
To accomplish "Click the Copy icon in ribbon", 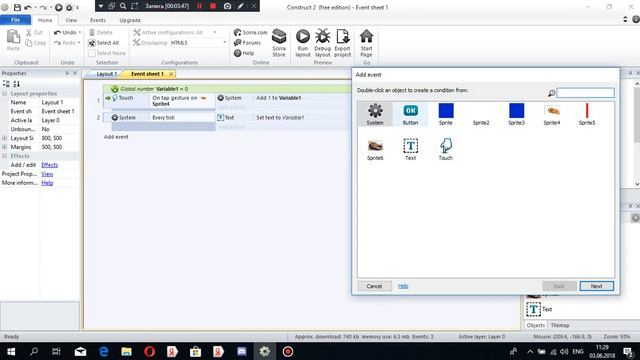I will pos(35,43).
